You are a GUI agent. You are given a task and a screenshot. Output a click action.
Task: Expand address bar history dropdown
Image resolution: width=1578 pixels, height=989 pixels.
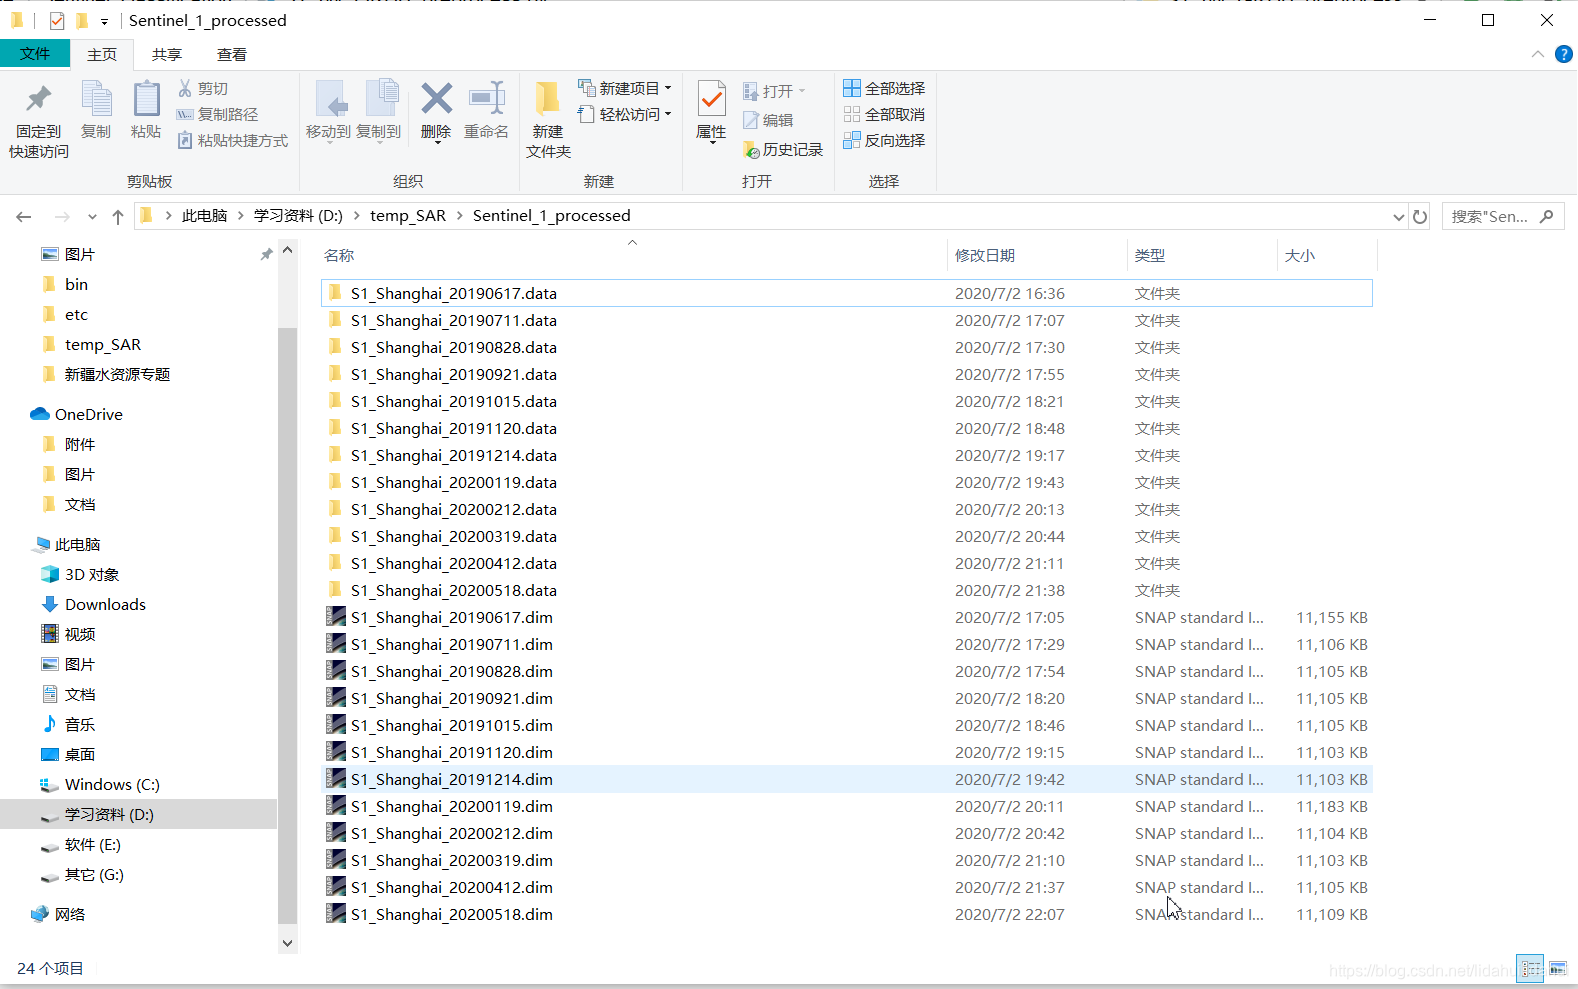click(1398, 216)
